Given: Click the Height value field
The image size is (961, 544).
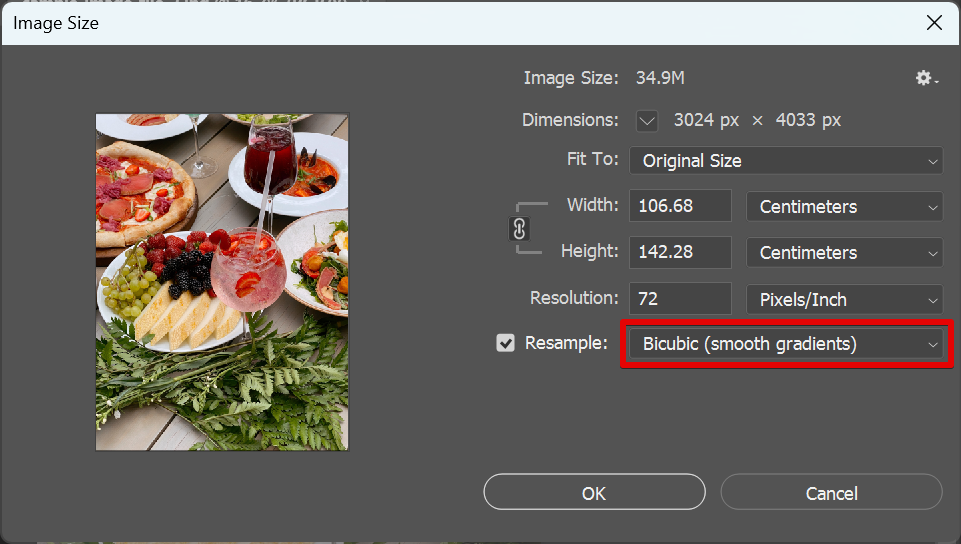Looking at the screenshot, I should point(680,253).
